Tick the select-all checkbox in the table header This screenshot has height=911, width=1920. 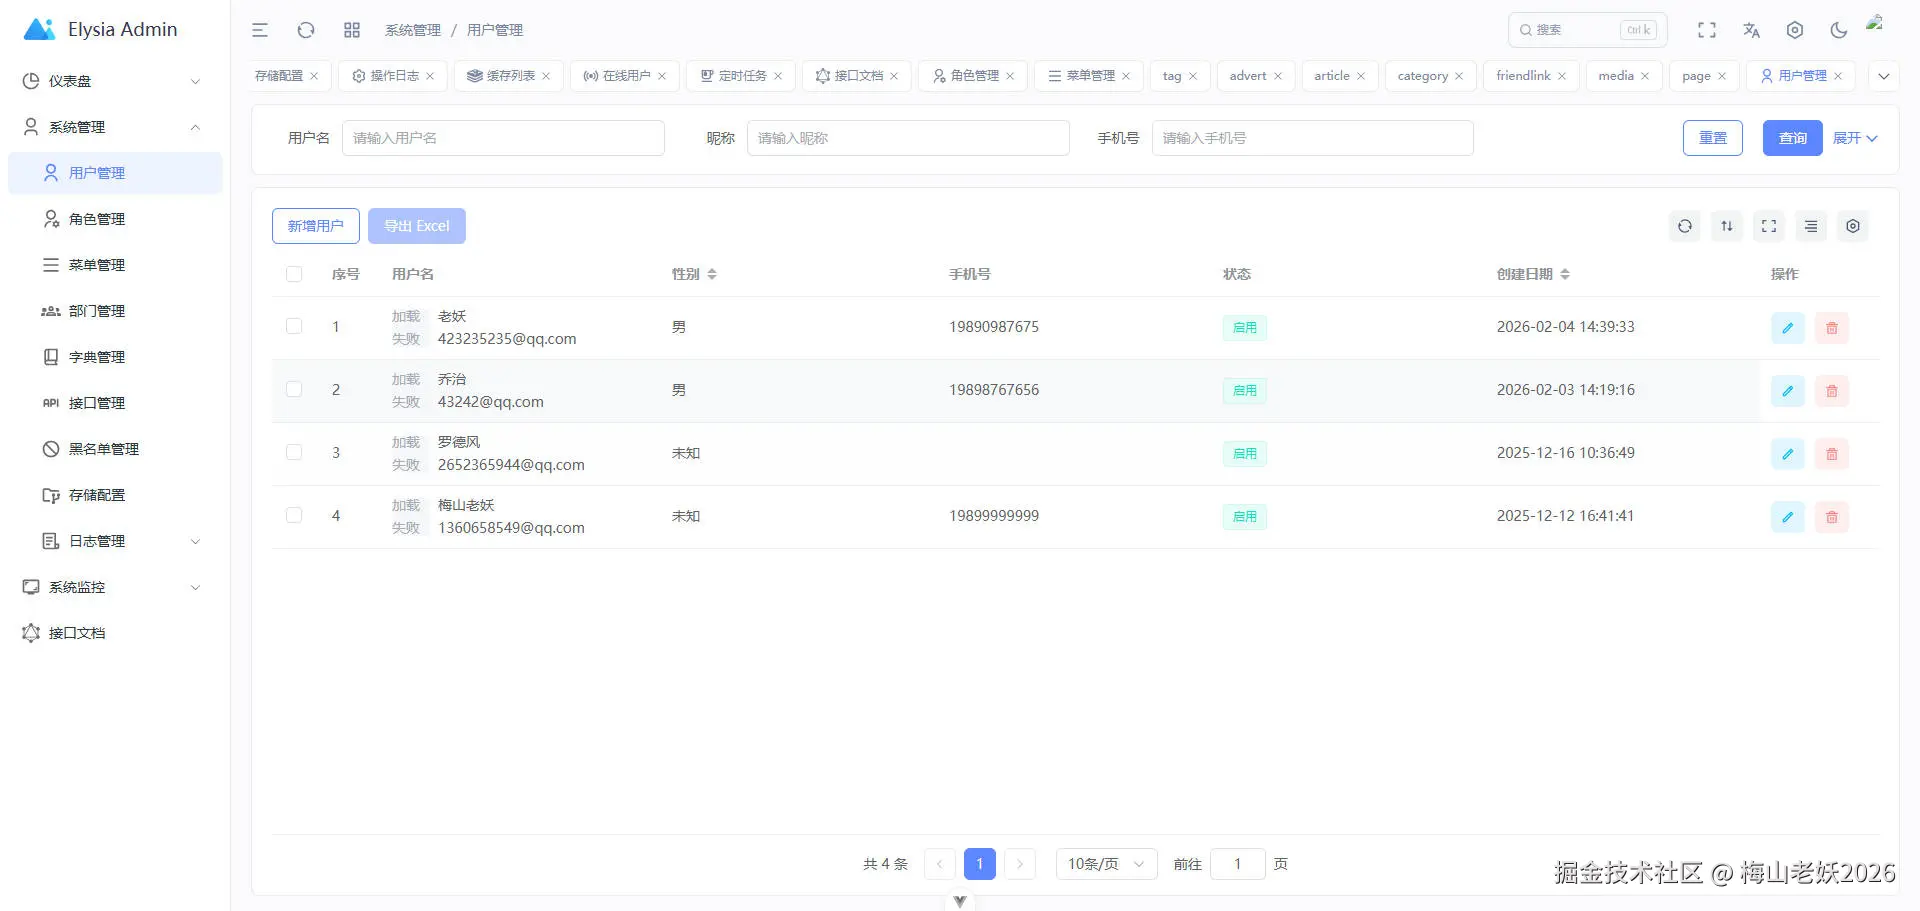[x=294, y=274]
